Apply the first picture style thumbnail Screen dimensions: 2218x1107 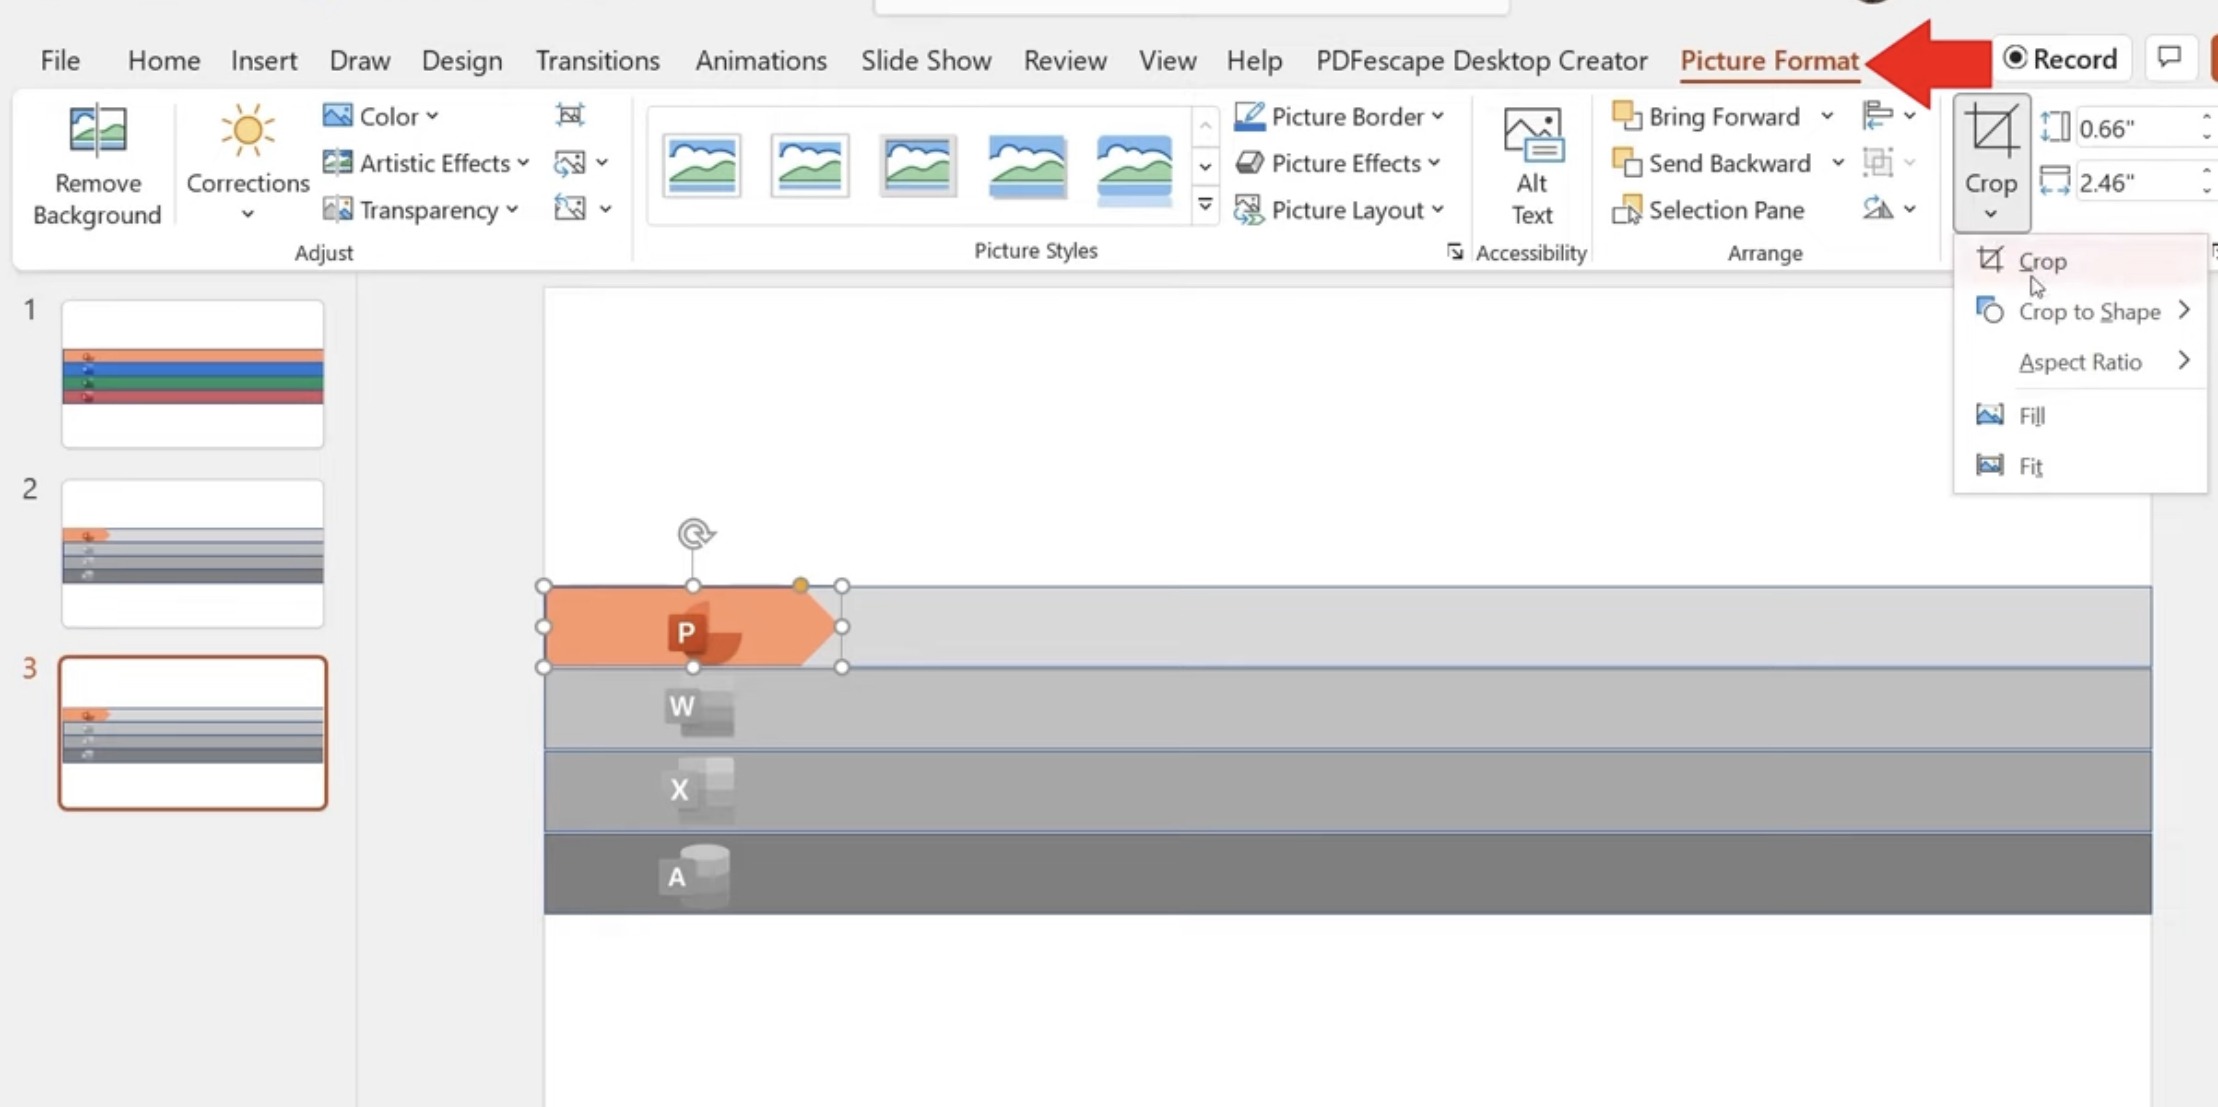[x=701, y=165]
